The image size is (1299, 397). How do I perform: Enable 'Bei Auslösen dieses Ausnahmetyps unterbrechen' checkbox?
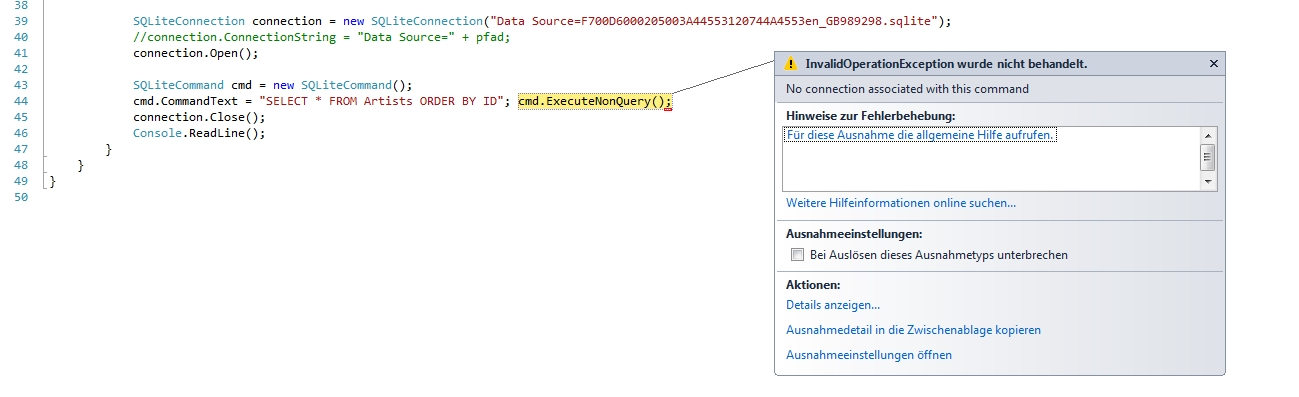(x=797, y=255)
